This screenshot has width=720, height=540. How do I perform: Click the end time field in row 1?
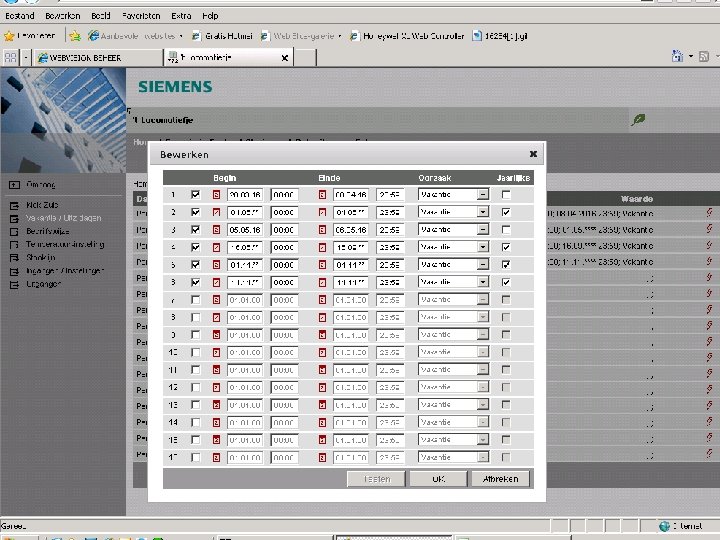click(x=390, y=195)
